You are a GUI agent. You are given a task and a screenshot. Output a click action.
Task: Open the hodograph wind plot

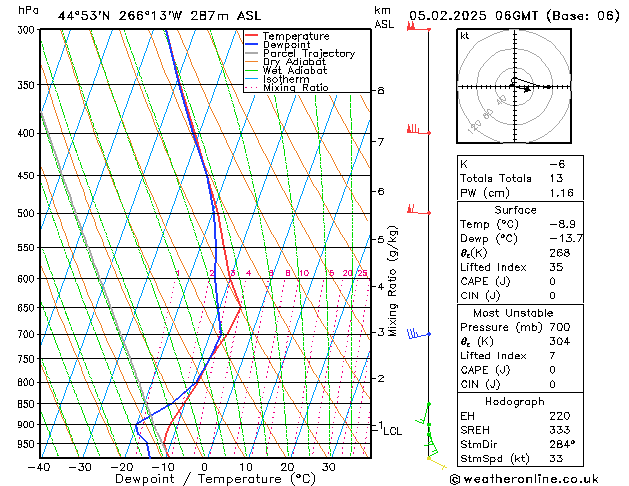click(514, 86)
